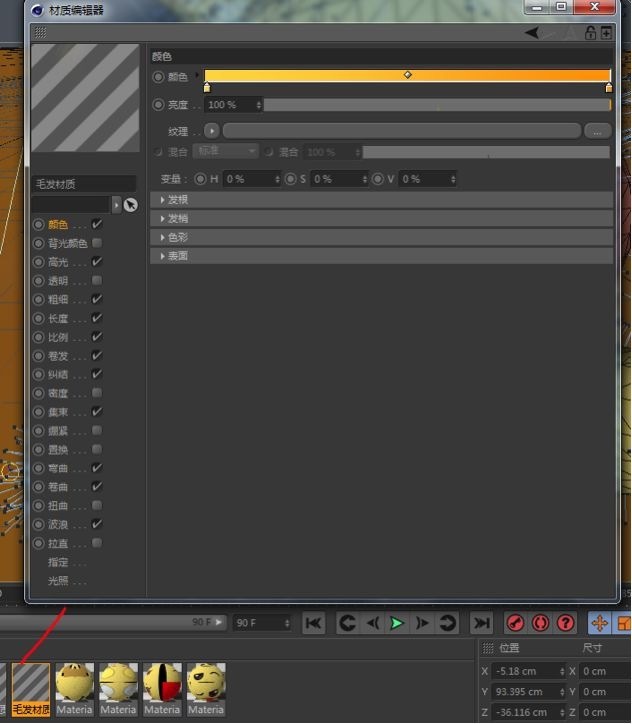Screen dimensions: 632x724
Task: Click the center diamond knot on the color gradient
Action: (x=407, y=75)
